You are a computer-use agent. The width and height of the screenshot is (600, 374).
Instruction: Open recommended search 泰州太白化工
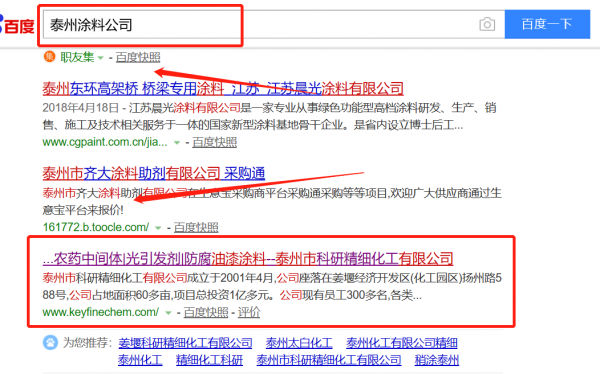tap(299, 343)
